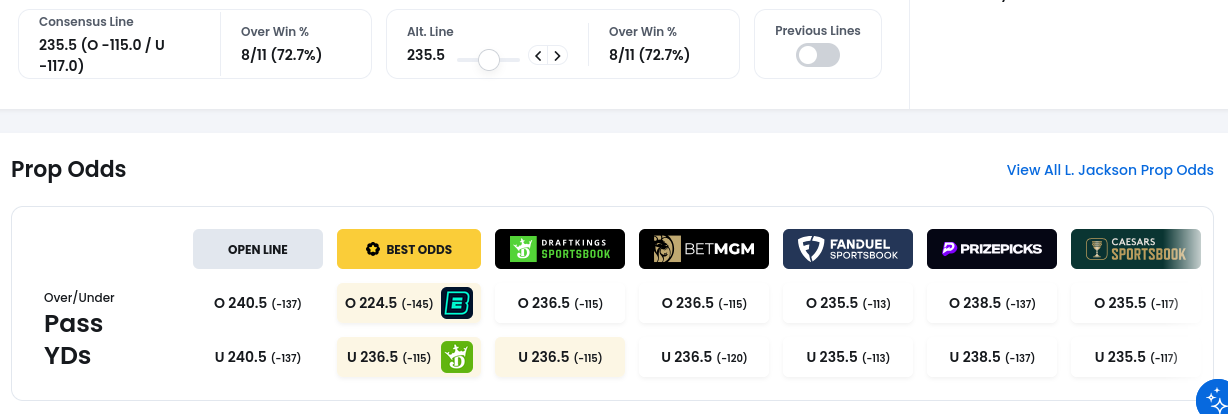Open the BetMGM sportsbook logo
This screenshot has width=1228, height=414.
click(x=704, y=249)
